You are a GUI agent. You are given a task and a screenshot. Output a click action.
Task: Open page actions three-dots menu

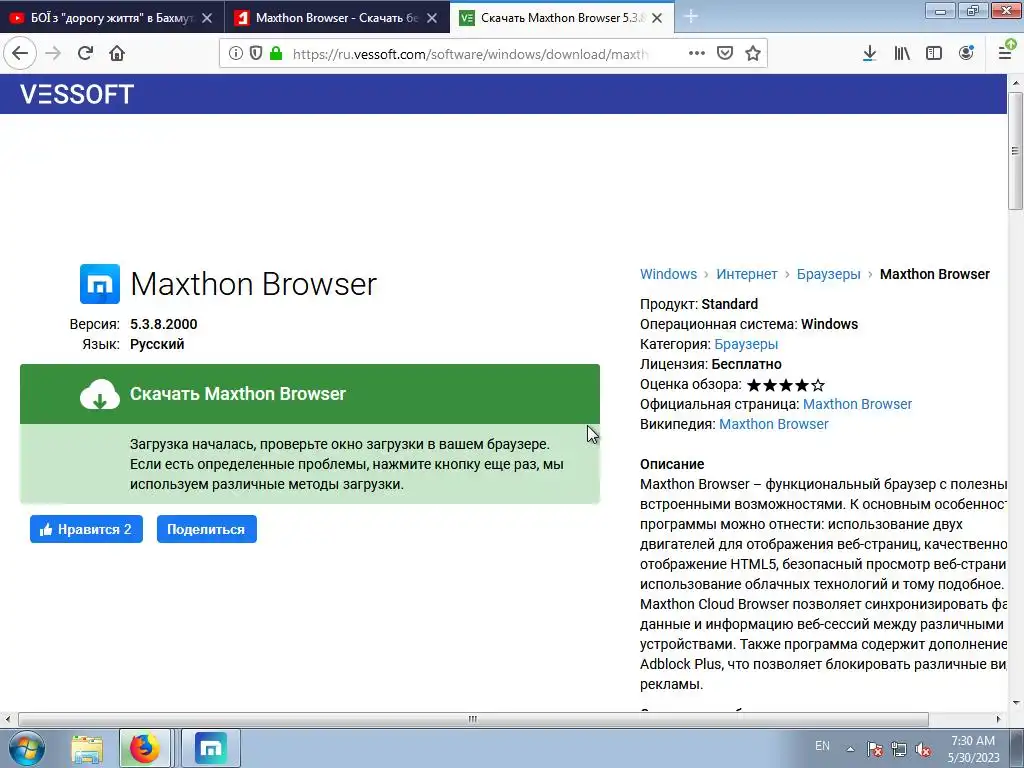click(697, 54)
